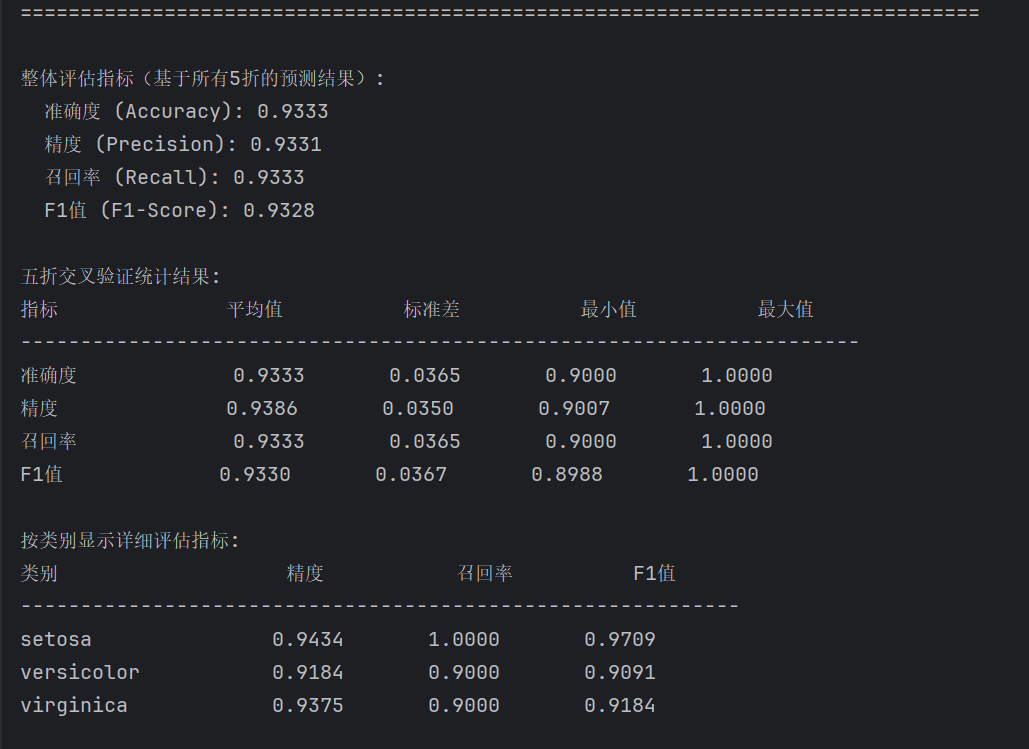Click the virginica class label
The image size is (1029, 749).
tap(74, 706)
